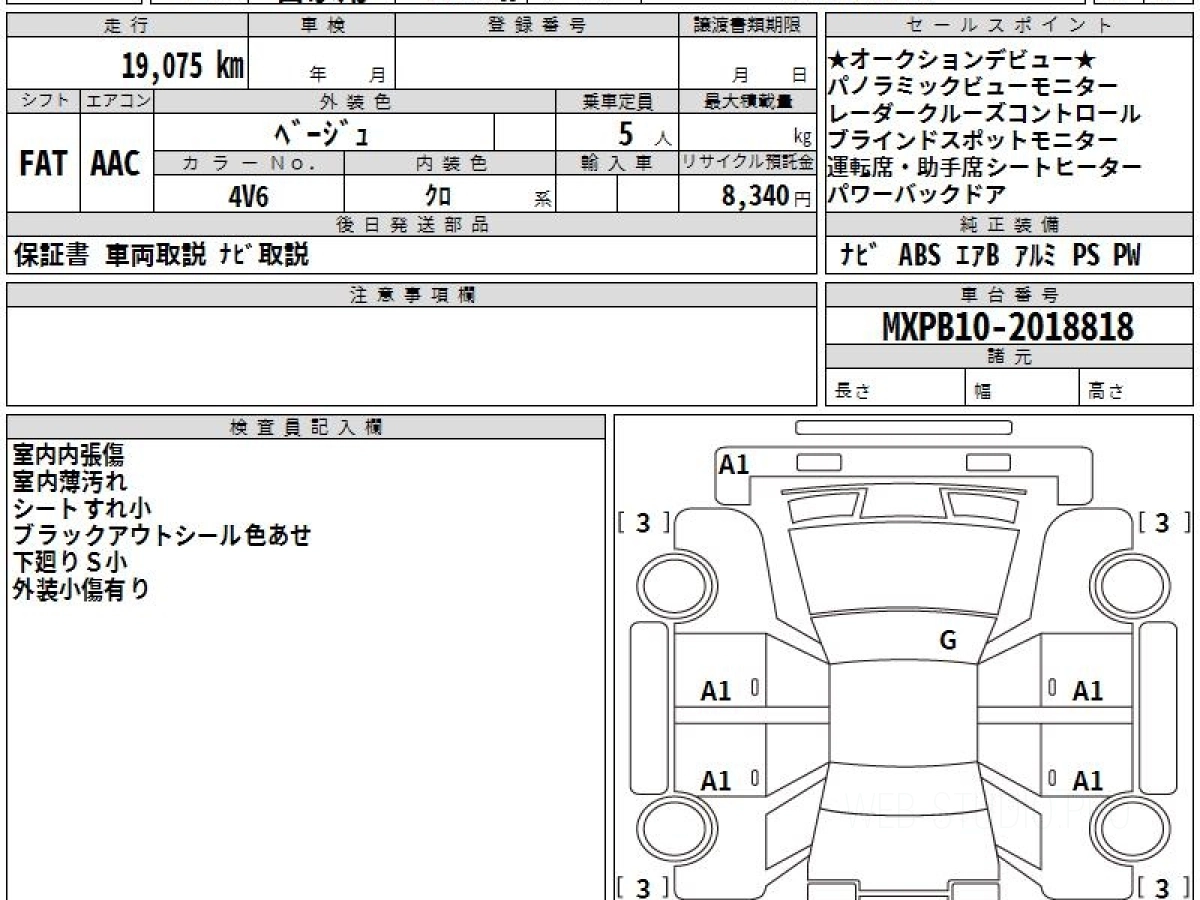
Task: Click the color number 4V6
Action: pos(248,195)
